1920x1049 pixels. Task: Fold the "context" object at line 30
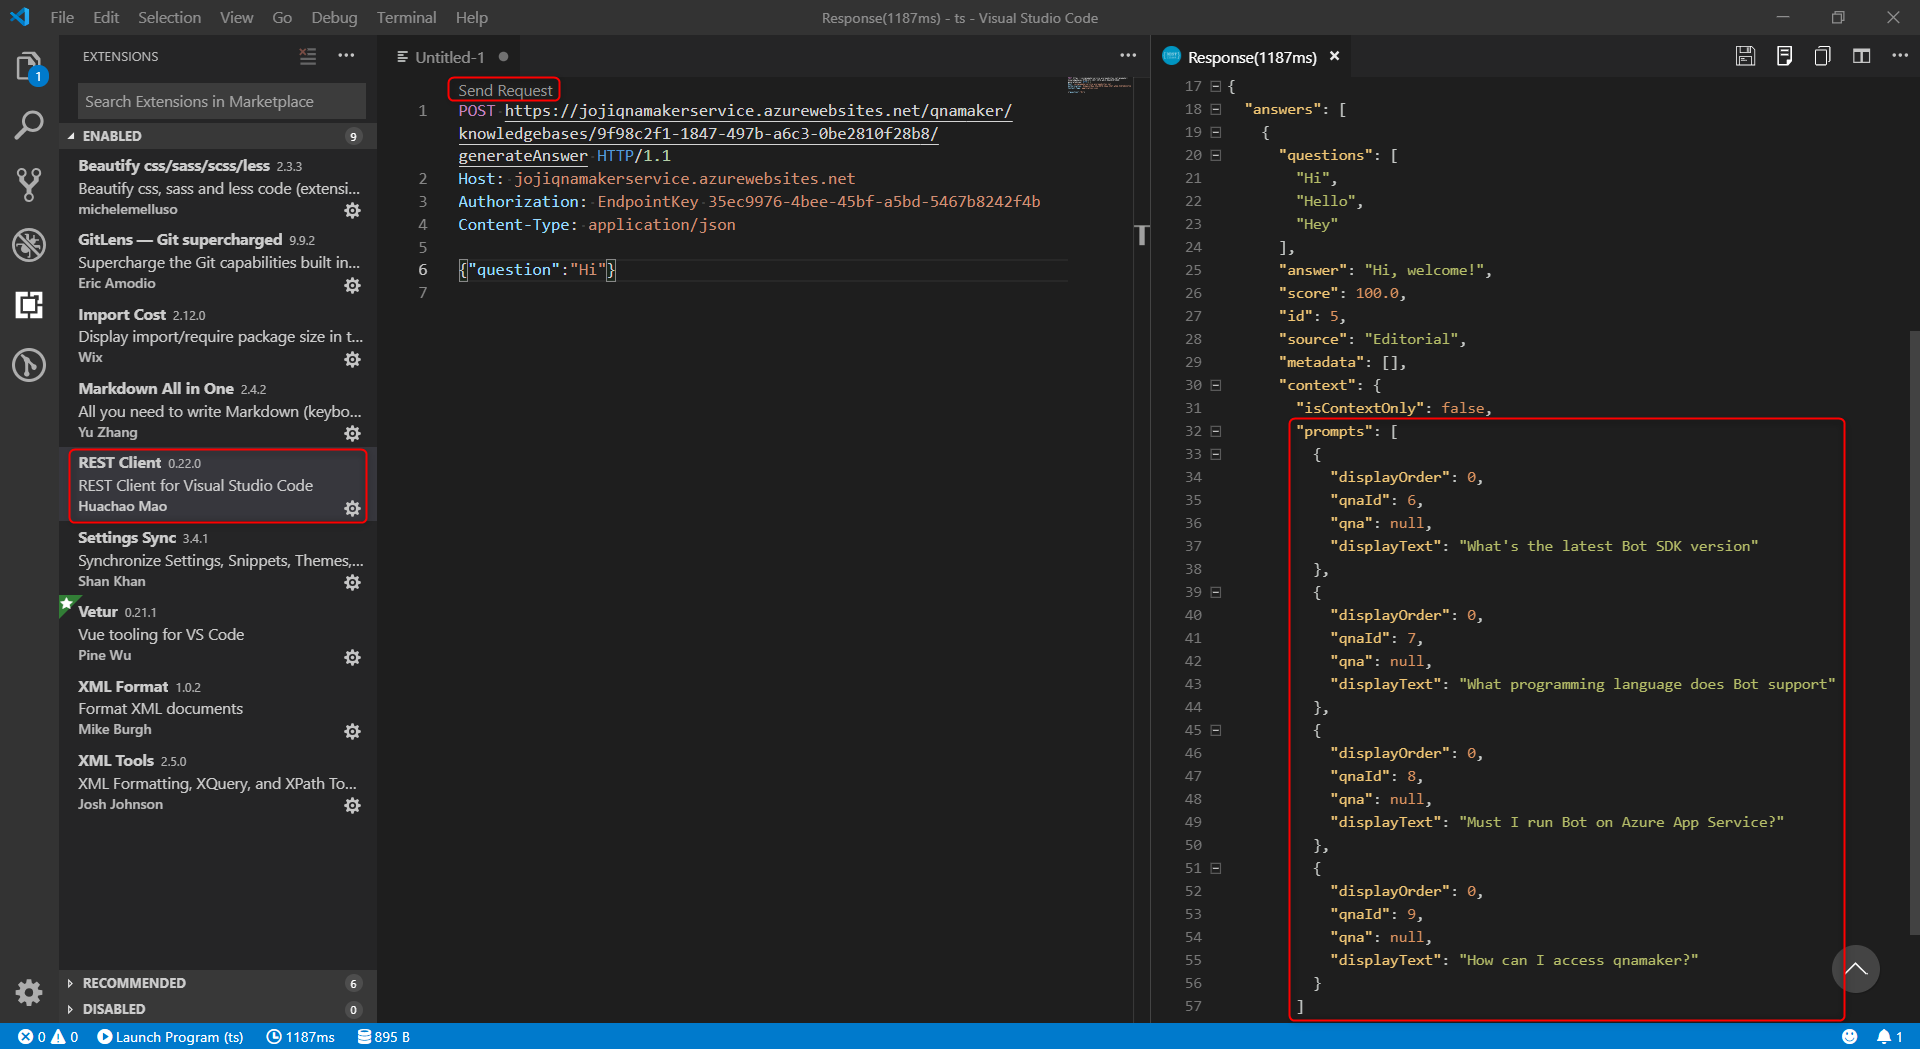[1216, 385]
